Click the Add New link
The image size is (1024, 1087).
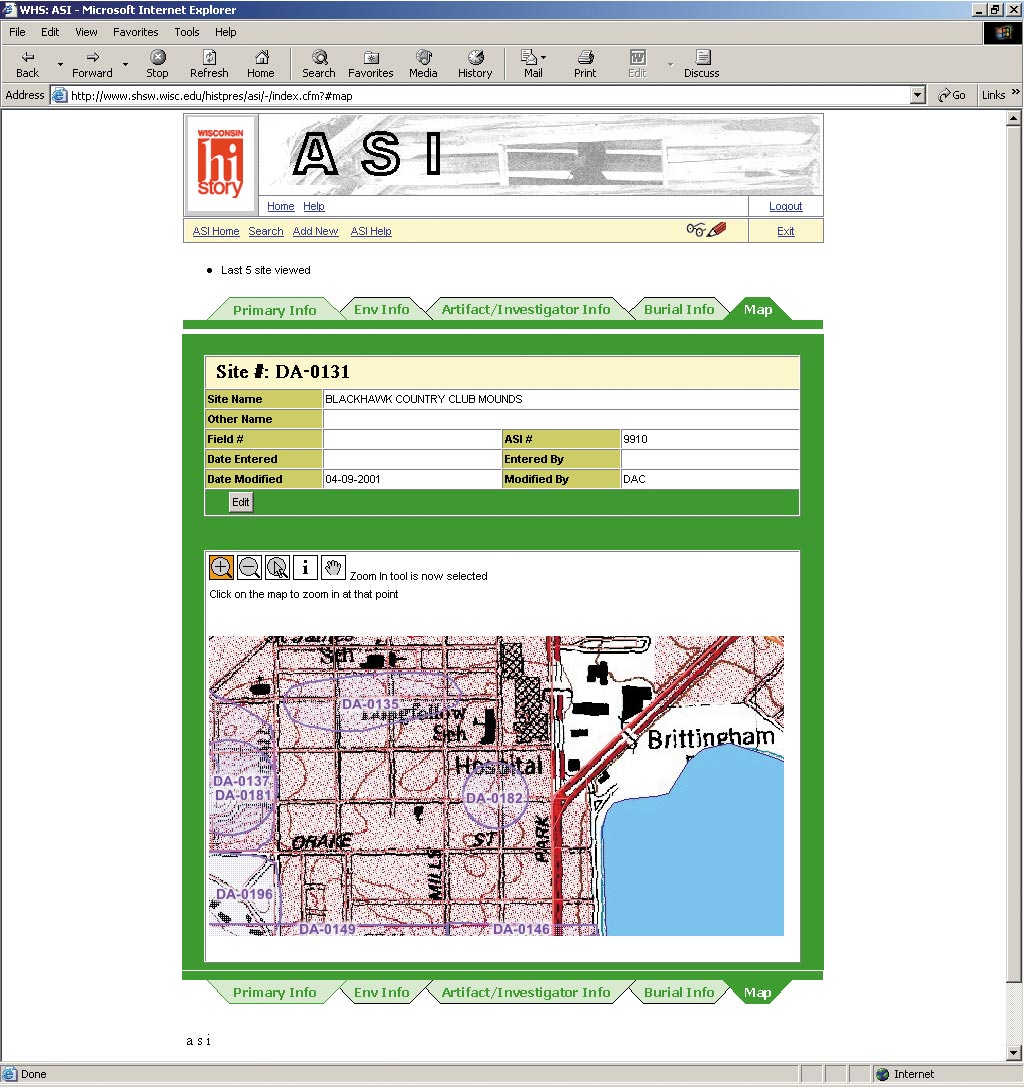315,231
